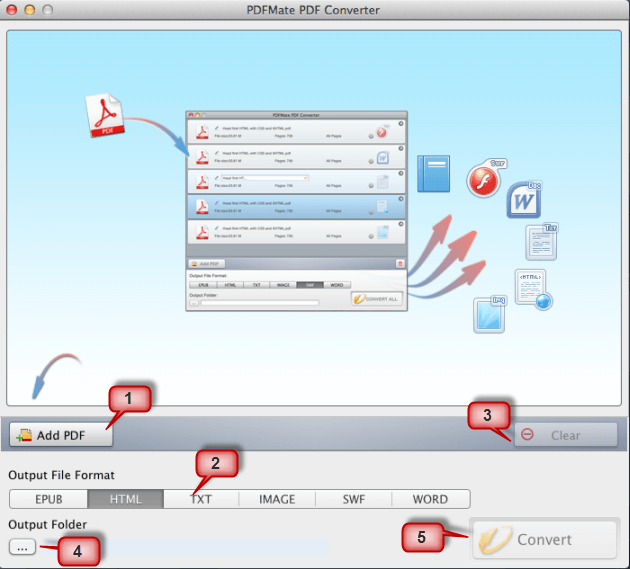Screen dimensions: 630x569
Task: Click the Add PDF button
Action: (x=61, y=435)
